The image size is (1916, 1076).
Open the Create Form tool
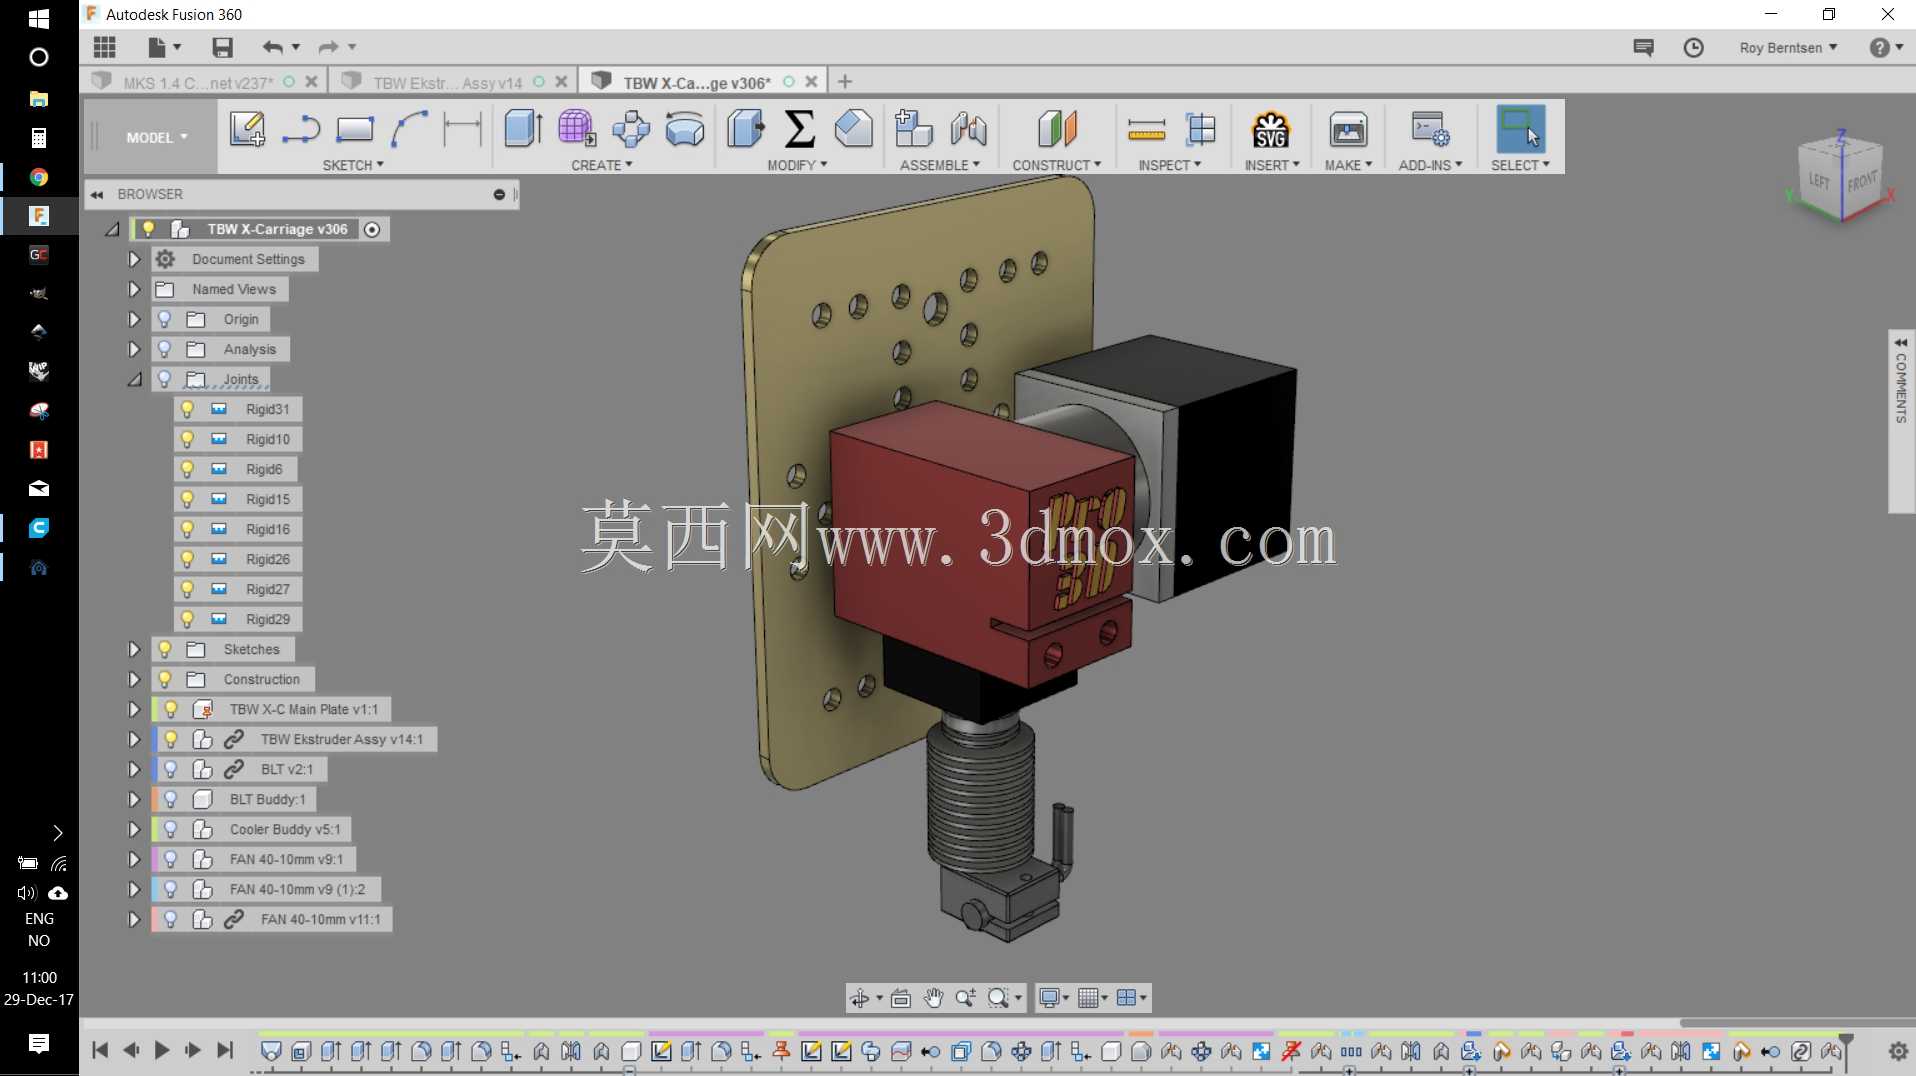(x=577, y=129)
